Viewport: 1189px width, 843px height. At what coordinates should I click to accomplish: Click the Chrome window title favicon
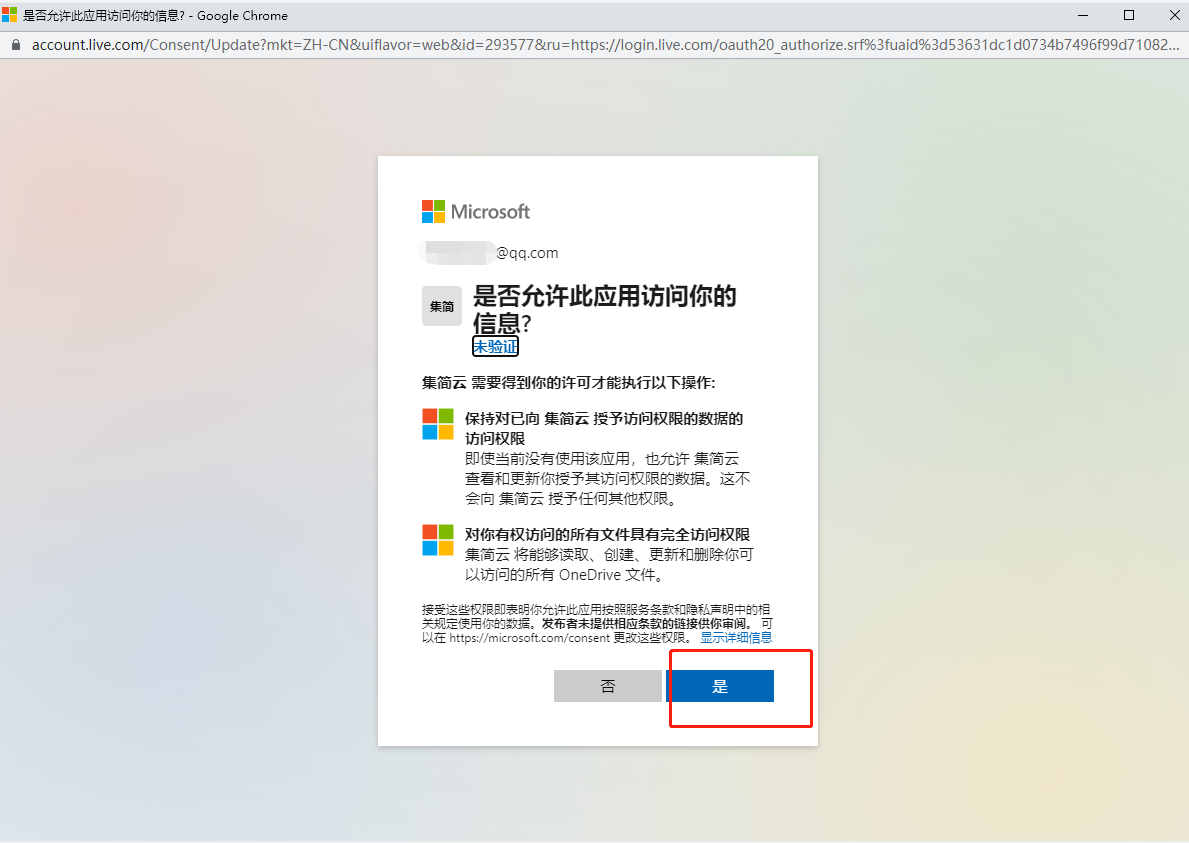click(9, 15)
